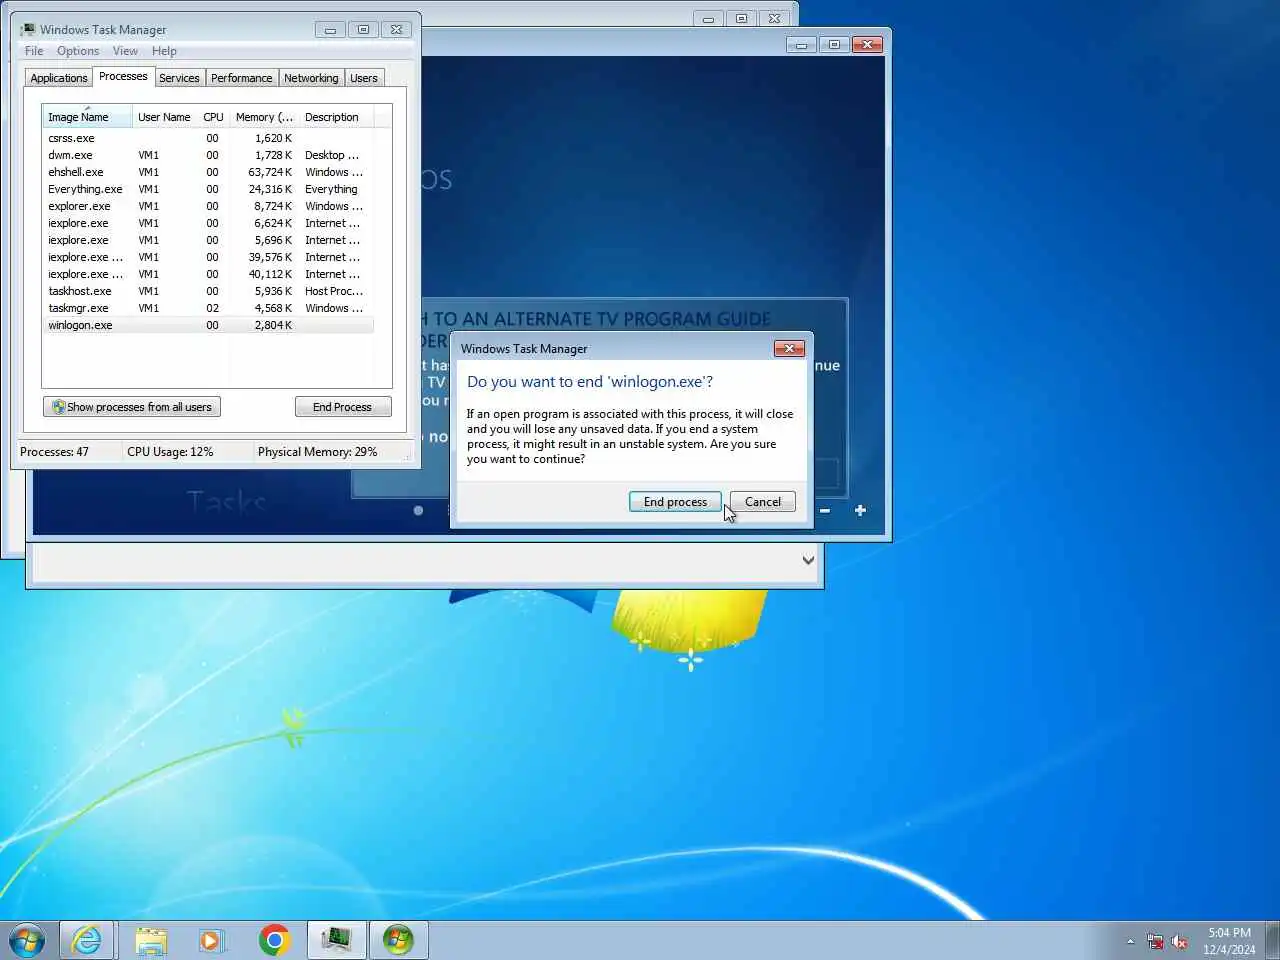Switch to the Users tab

(364, 78)
